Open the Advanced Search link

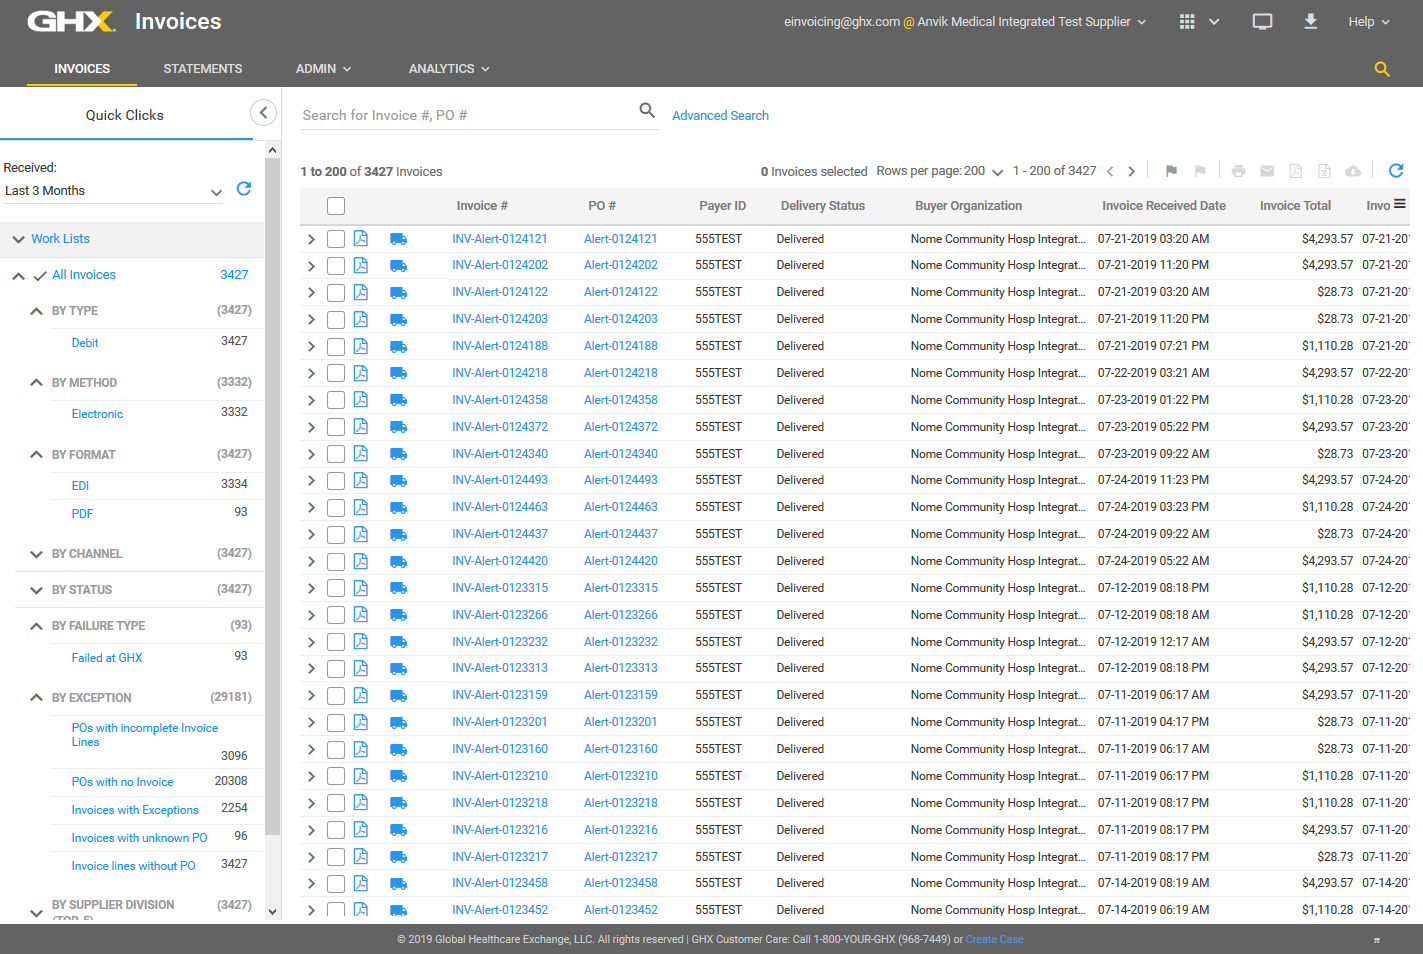point(720,116)
